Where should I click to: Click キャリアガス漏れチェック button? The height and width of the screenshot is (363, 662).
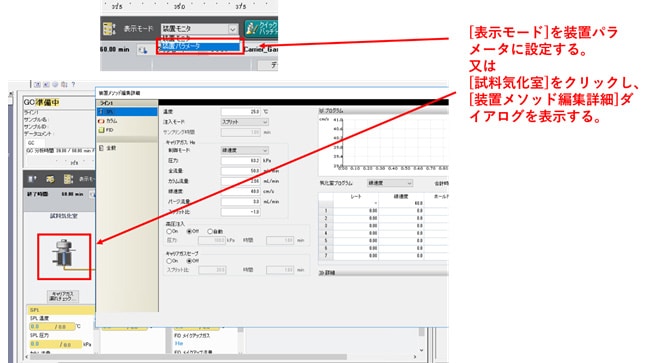[62, 296]
